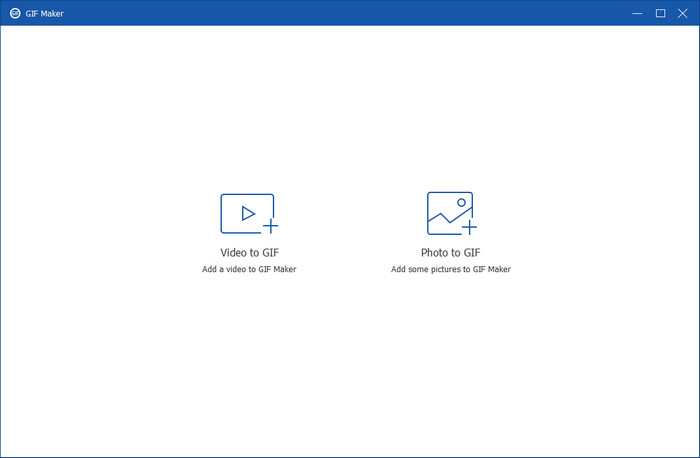This screenshot has width=700, height=458.
Task: Close the GIF Maker window
Action: click(684, 13)
